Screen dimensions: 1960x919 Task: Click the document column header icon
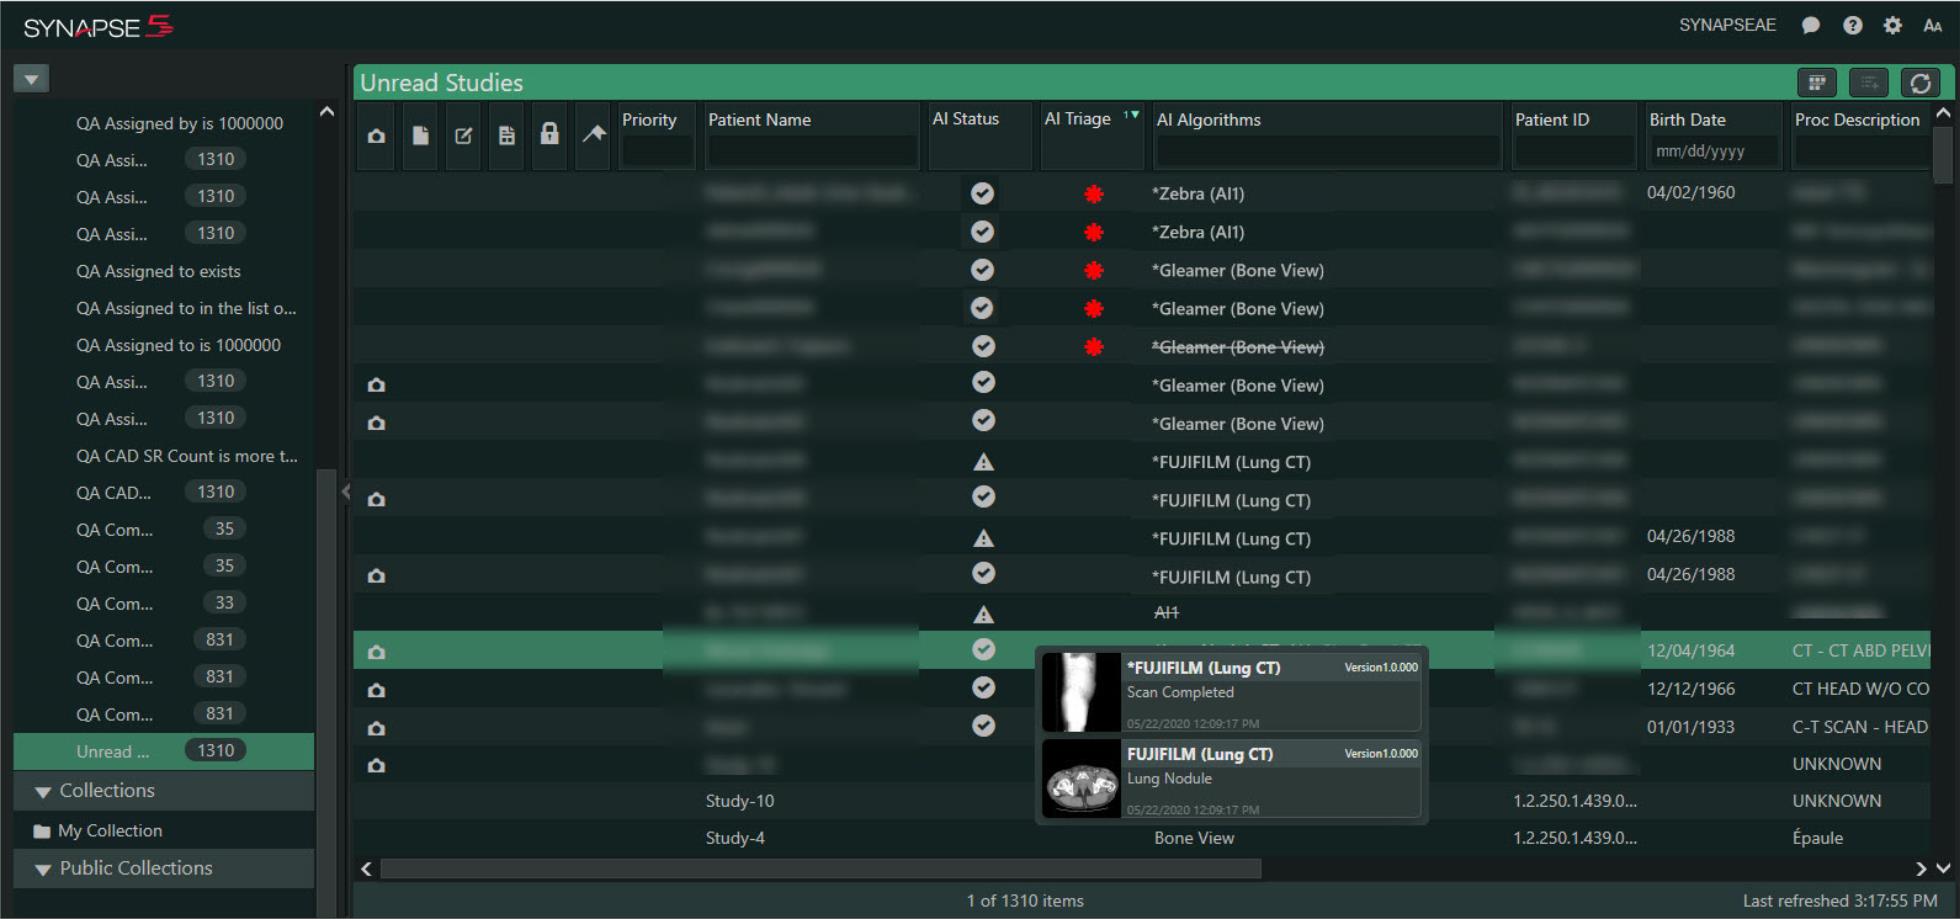pyautogui.click(x=420, y=135)
